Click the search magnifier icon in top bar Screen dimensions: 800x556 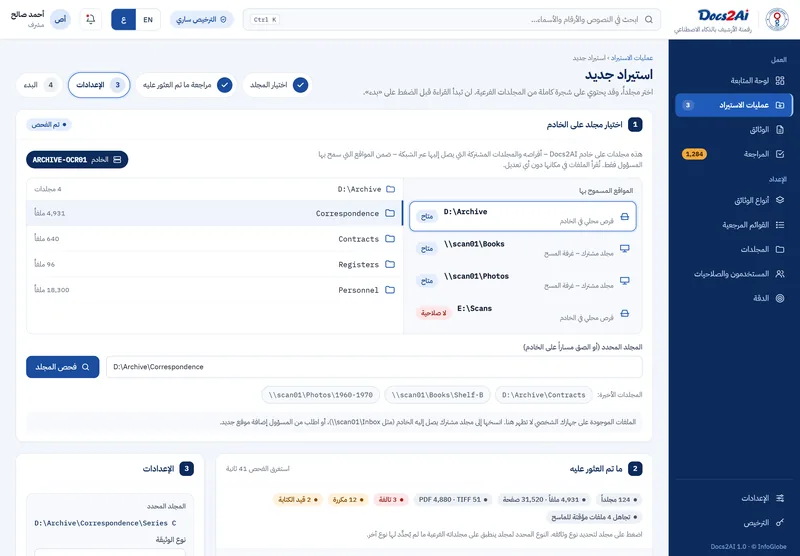pos(648,19)
